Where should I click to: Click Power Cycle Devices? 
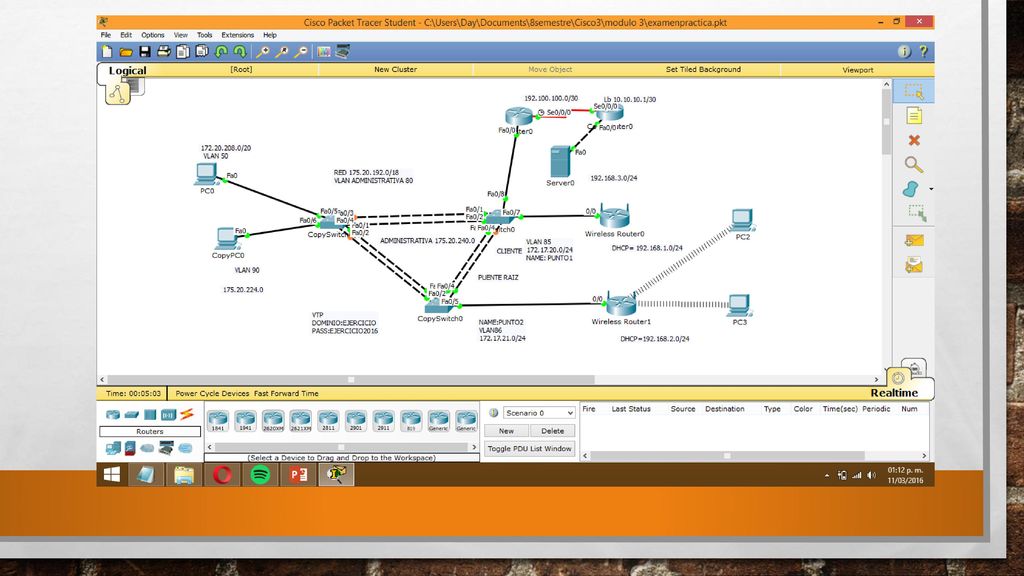point(212,394)
